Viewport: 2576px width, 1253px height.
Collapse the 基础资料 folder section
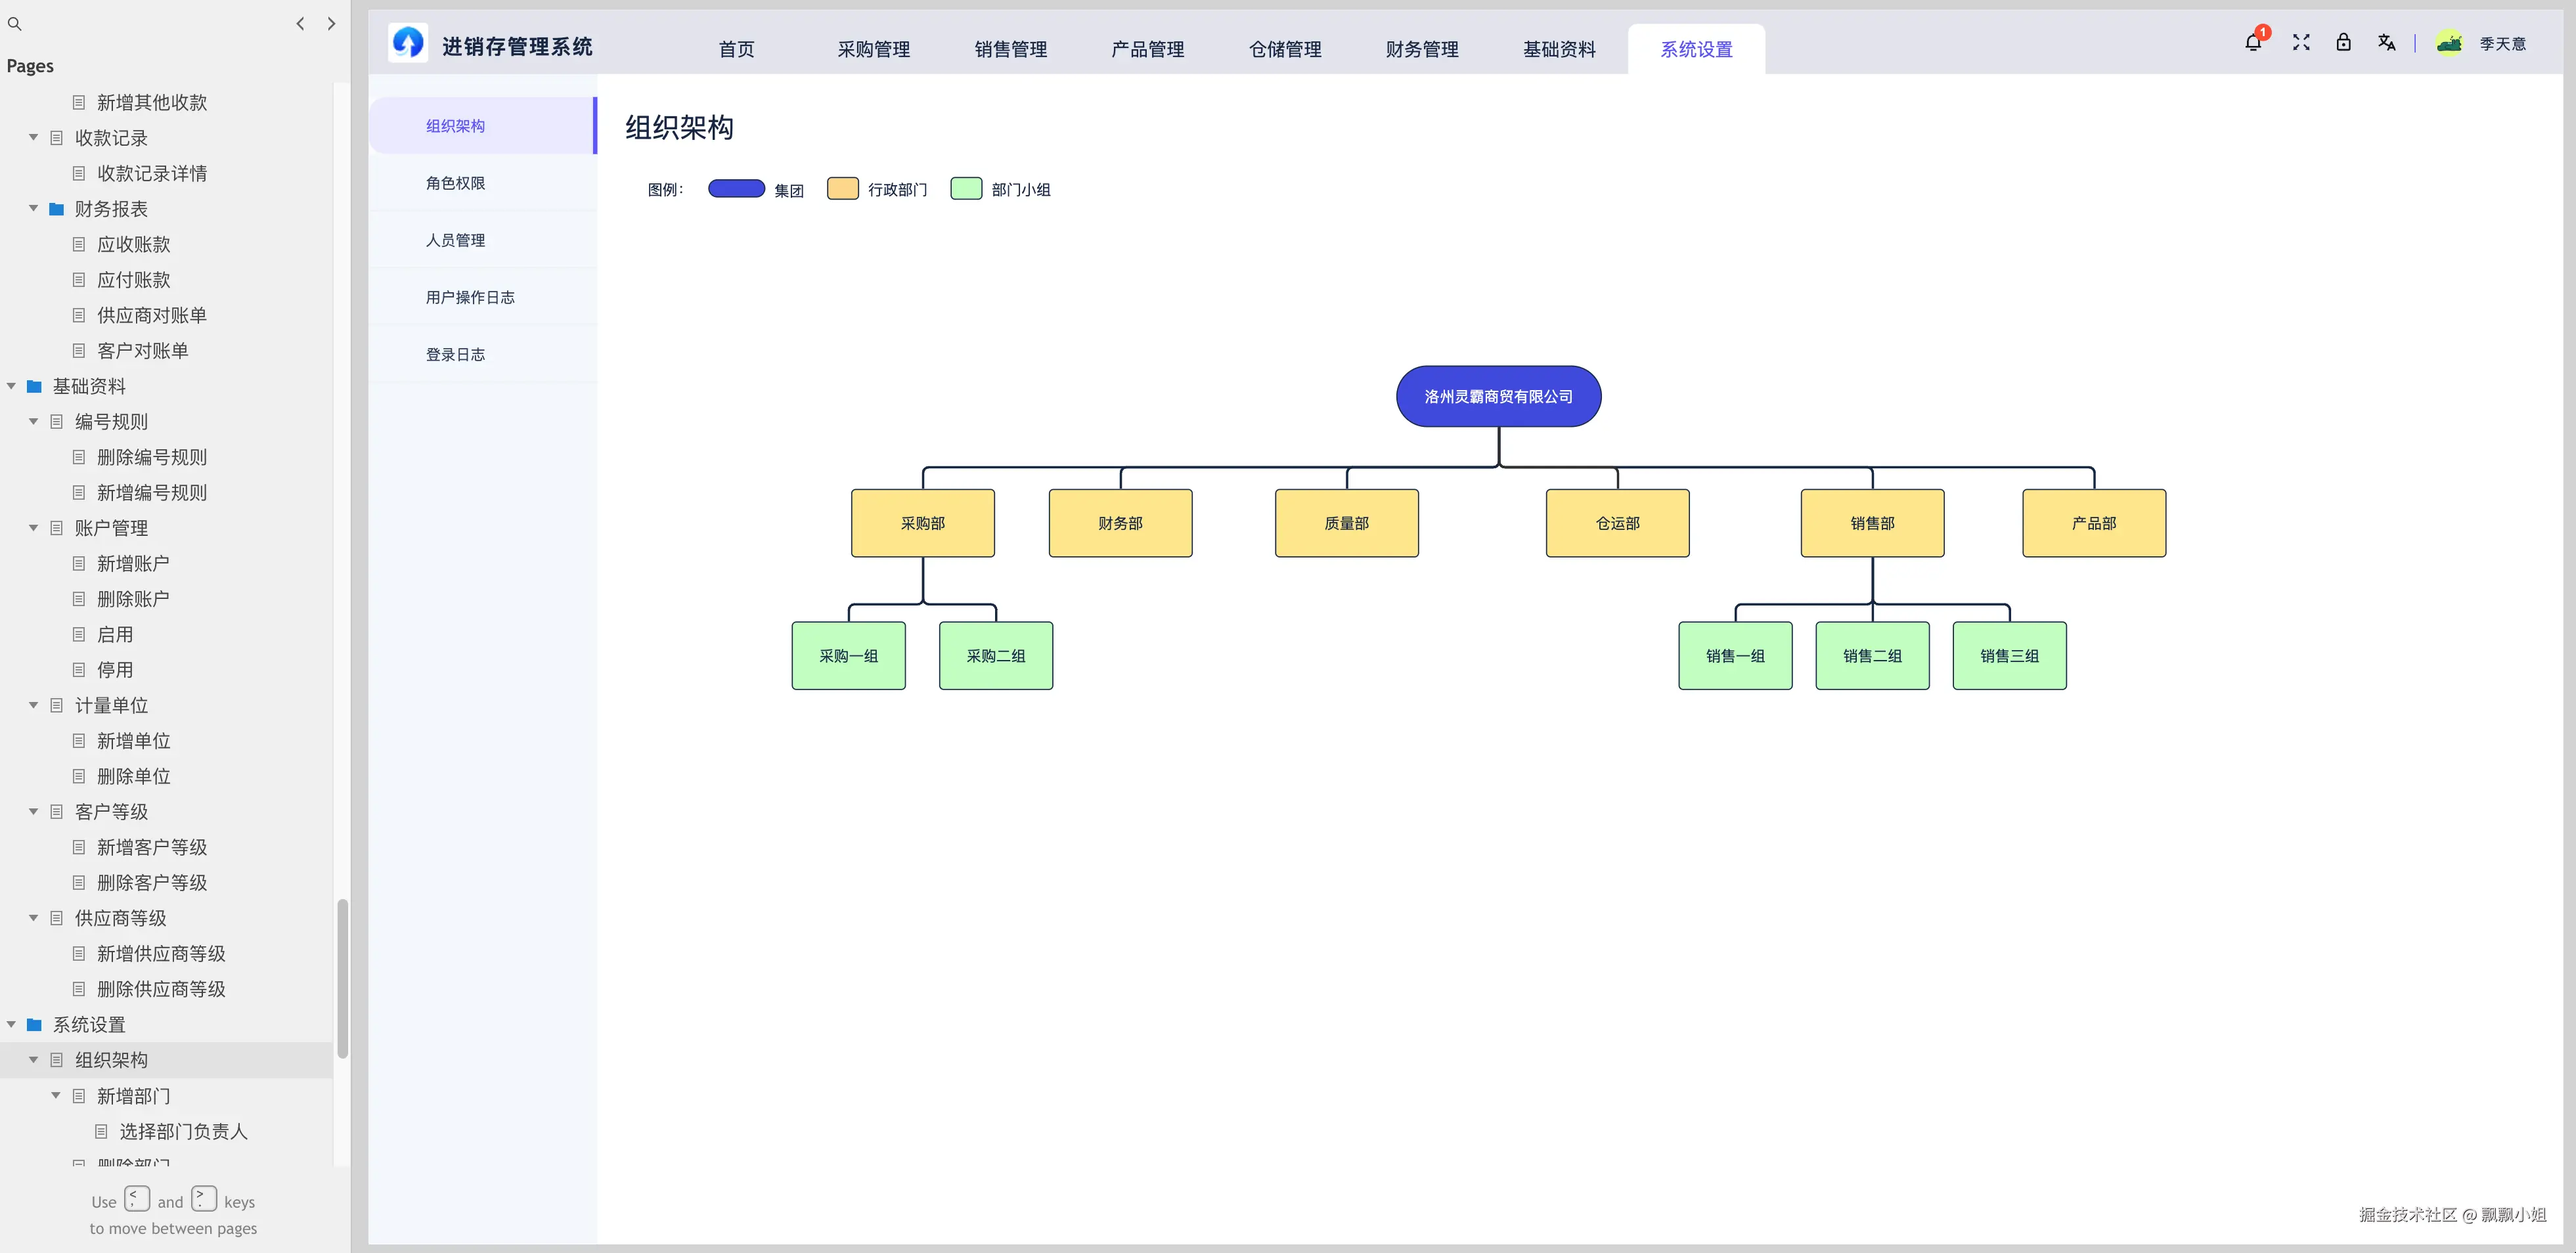[10, 385]
